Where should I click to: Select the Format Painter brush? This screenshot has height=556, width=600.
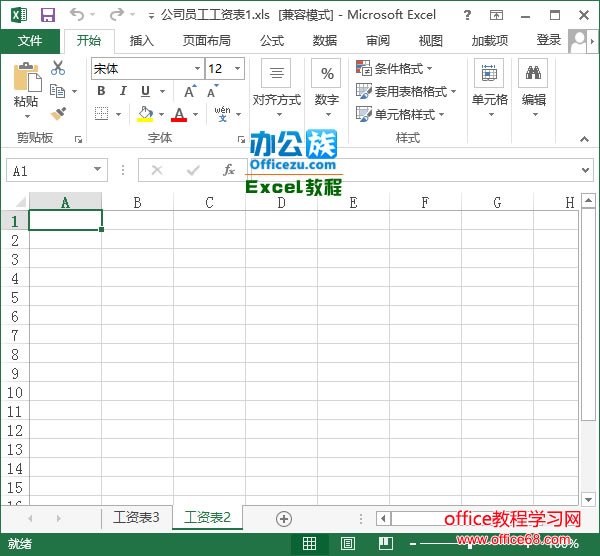point(58,114)
